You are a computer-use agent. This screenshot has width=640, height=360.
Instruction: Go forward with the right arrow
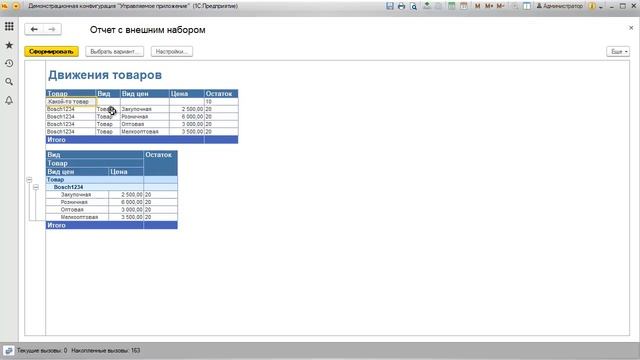[x=52, y=29]
